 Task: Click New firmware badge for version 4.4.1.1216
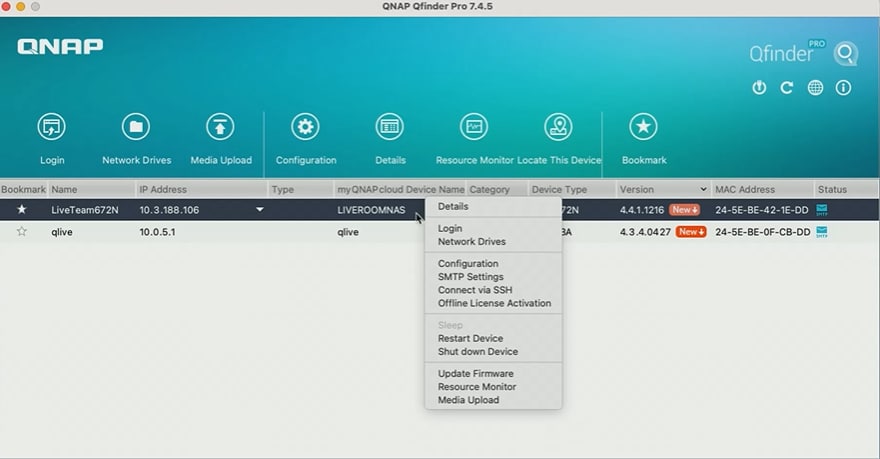685,210
